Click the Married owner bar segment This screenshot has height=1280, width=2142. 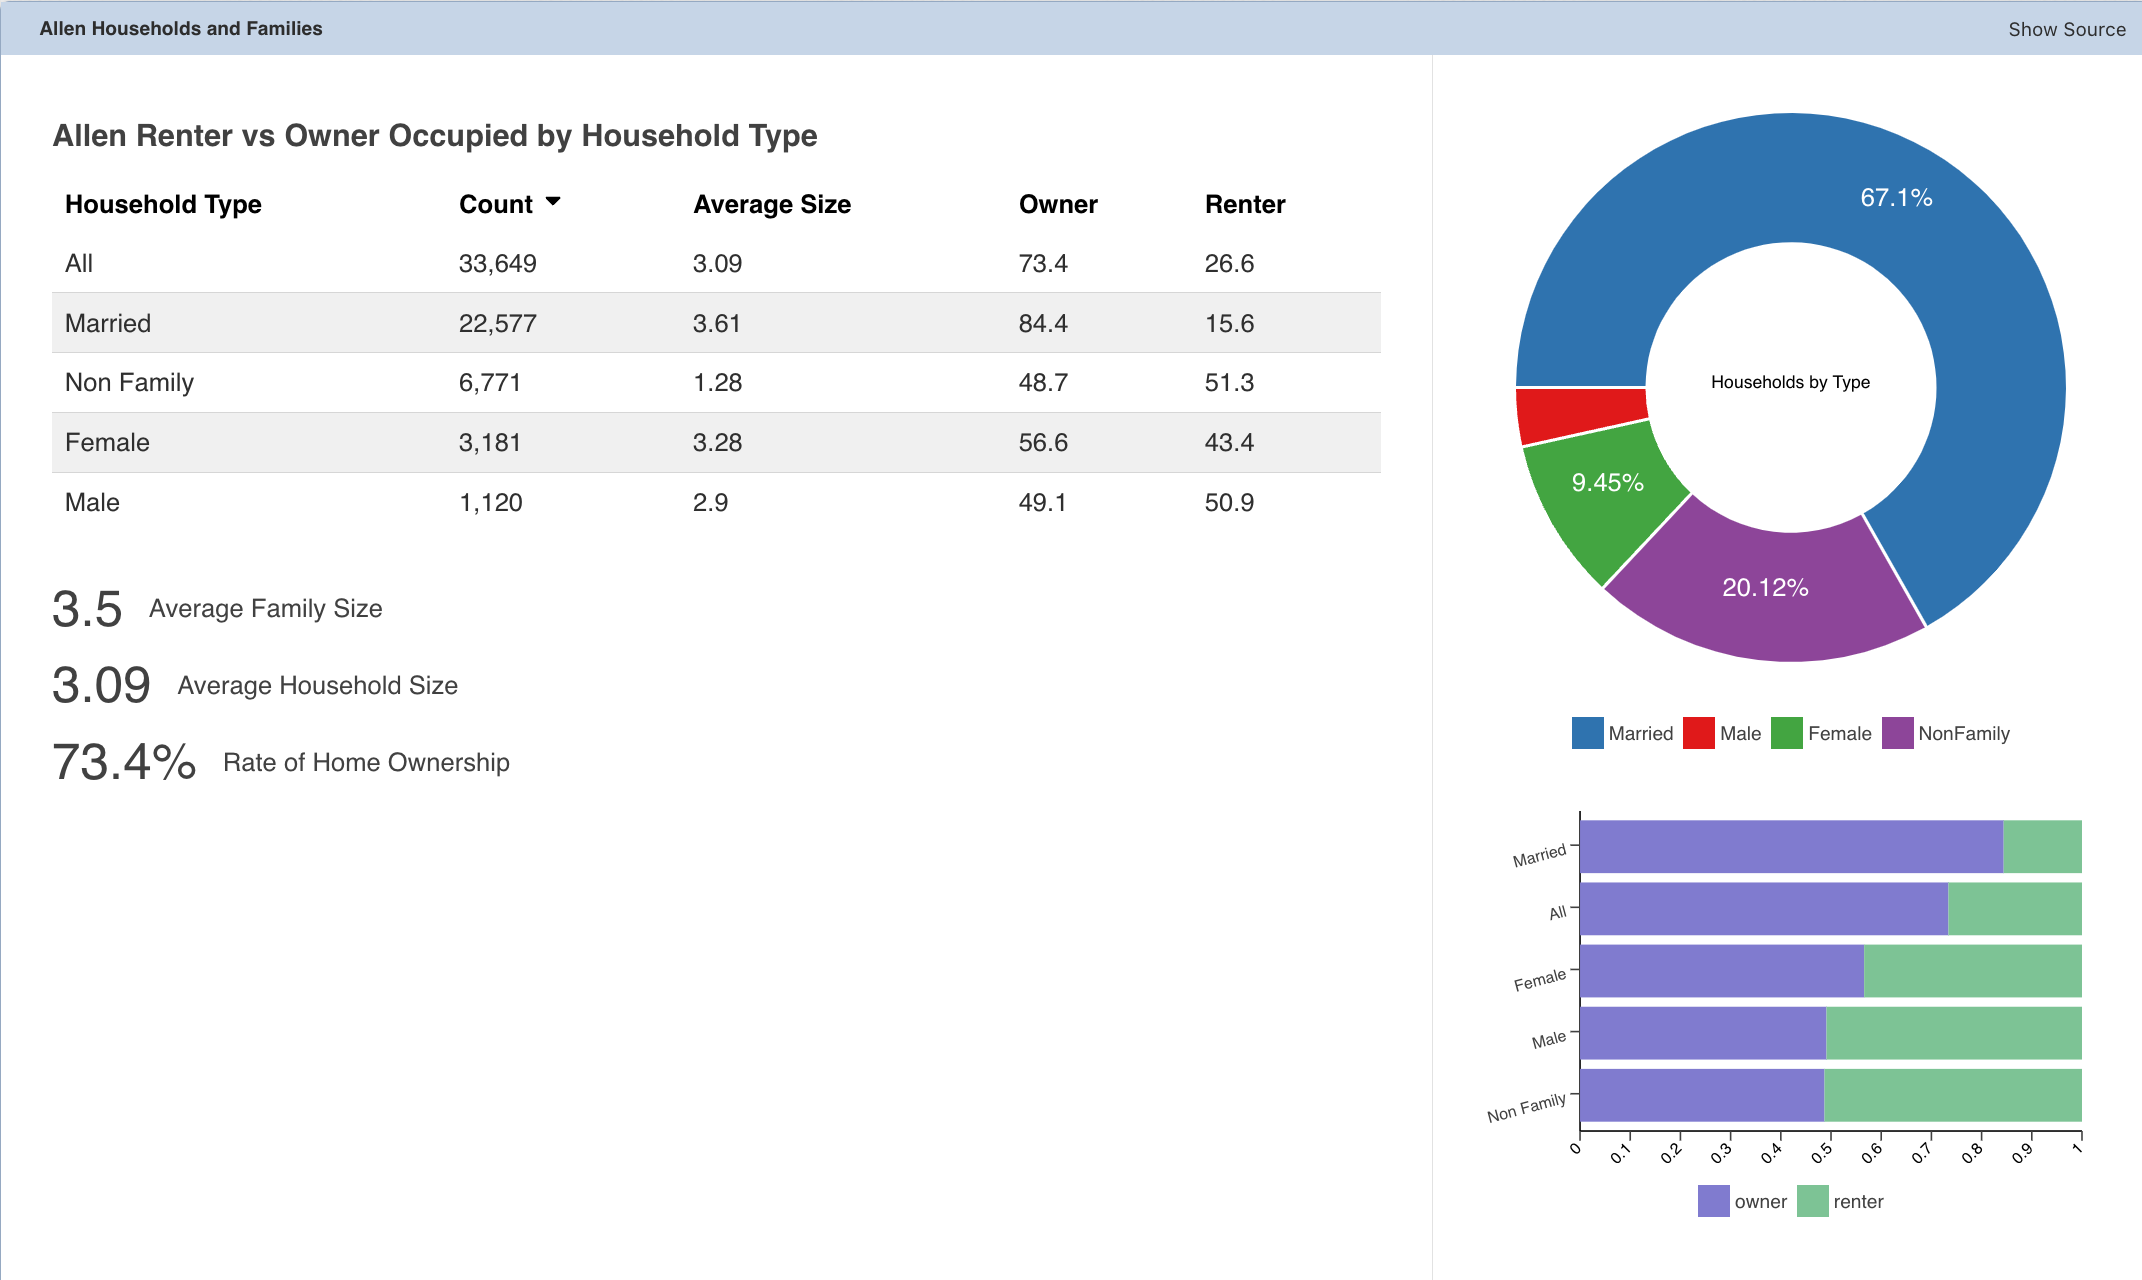tap(1790, 847)
